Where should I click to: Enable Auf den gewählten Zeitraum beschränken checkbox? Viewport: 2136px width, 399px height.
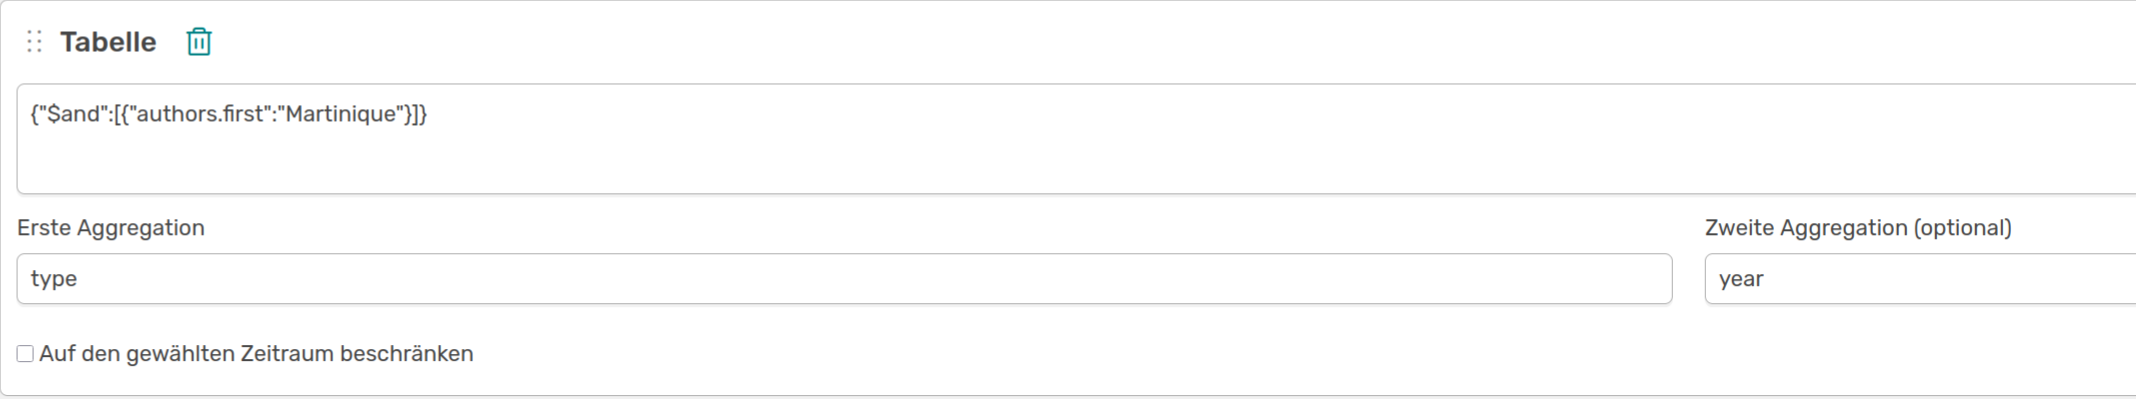click(x=25, y=354)
